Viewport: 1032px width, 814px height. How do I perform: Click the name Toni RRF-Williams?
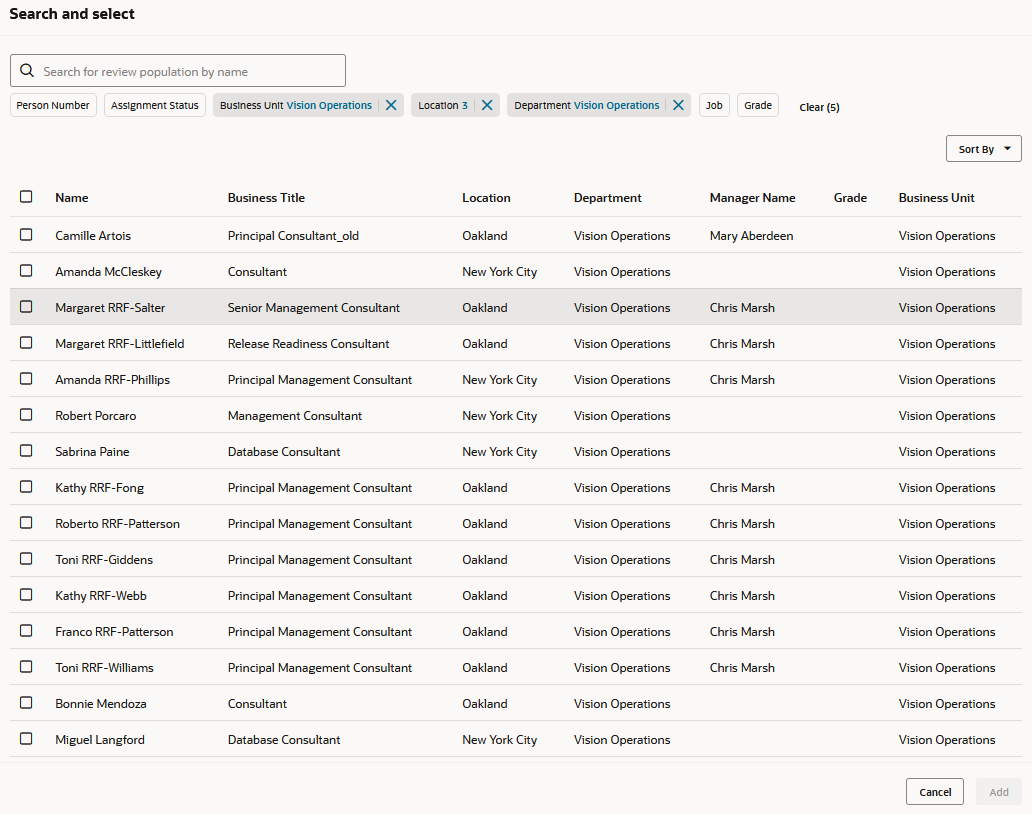click(104, 668)
